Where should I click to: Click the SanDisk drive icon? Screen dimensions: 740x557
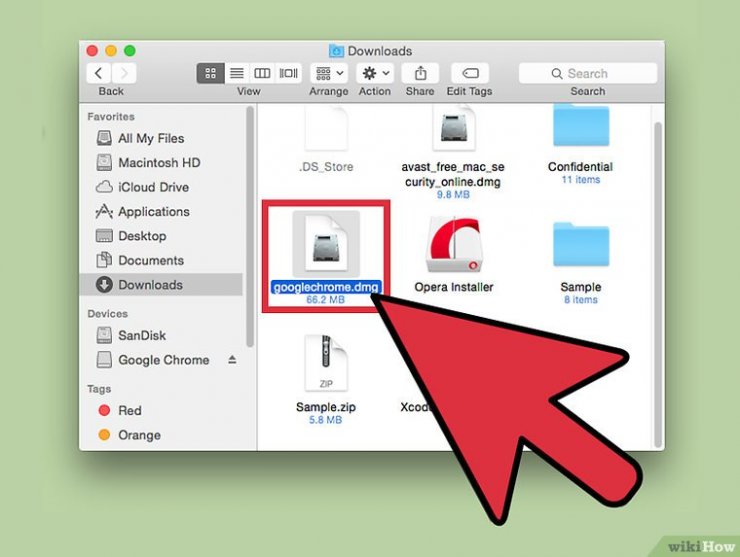104,335
